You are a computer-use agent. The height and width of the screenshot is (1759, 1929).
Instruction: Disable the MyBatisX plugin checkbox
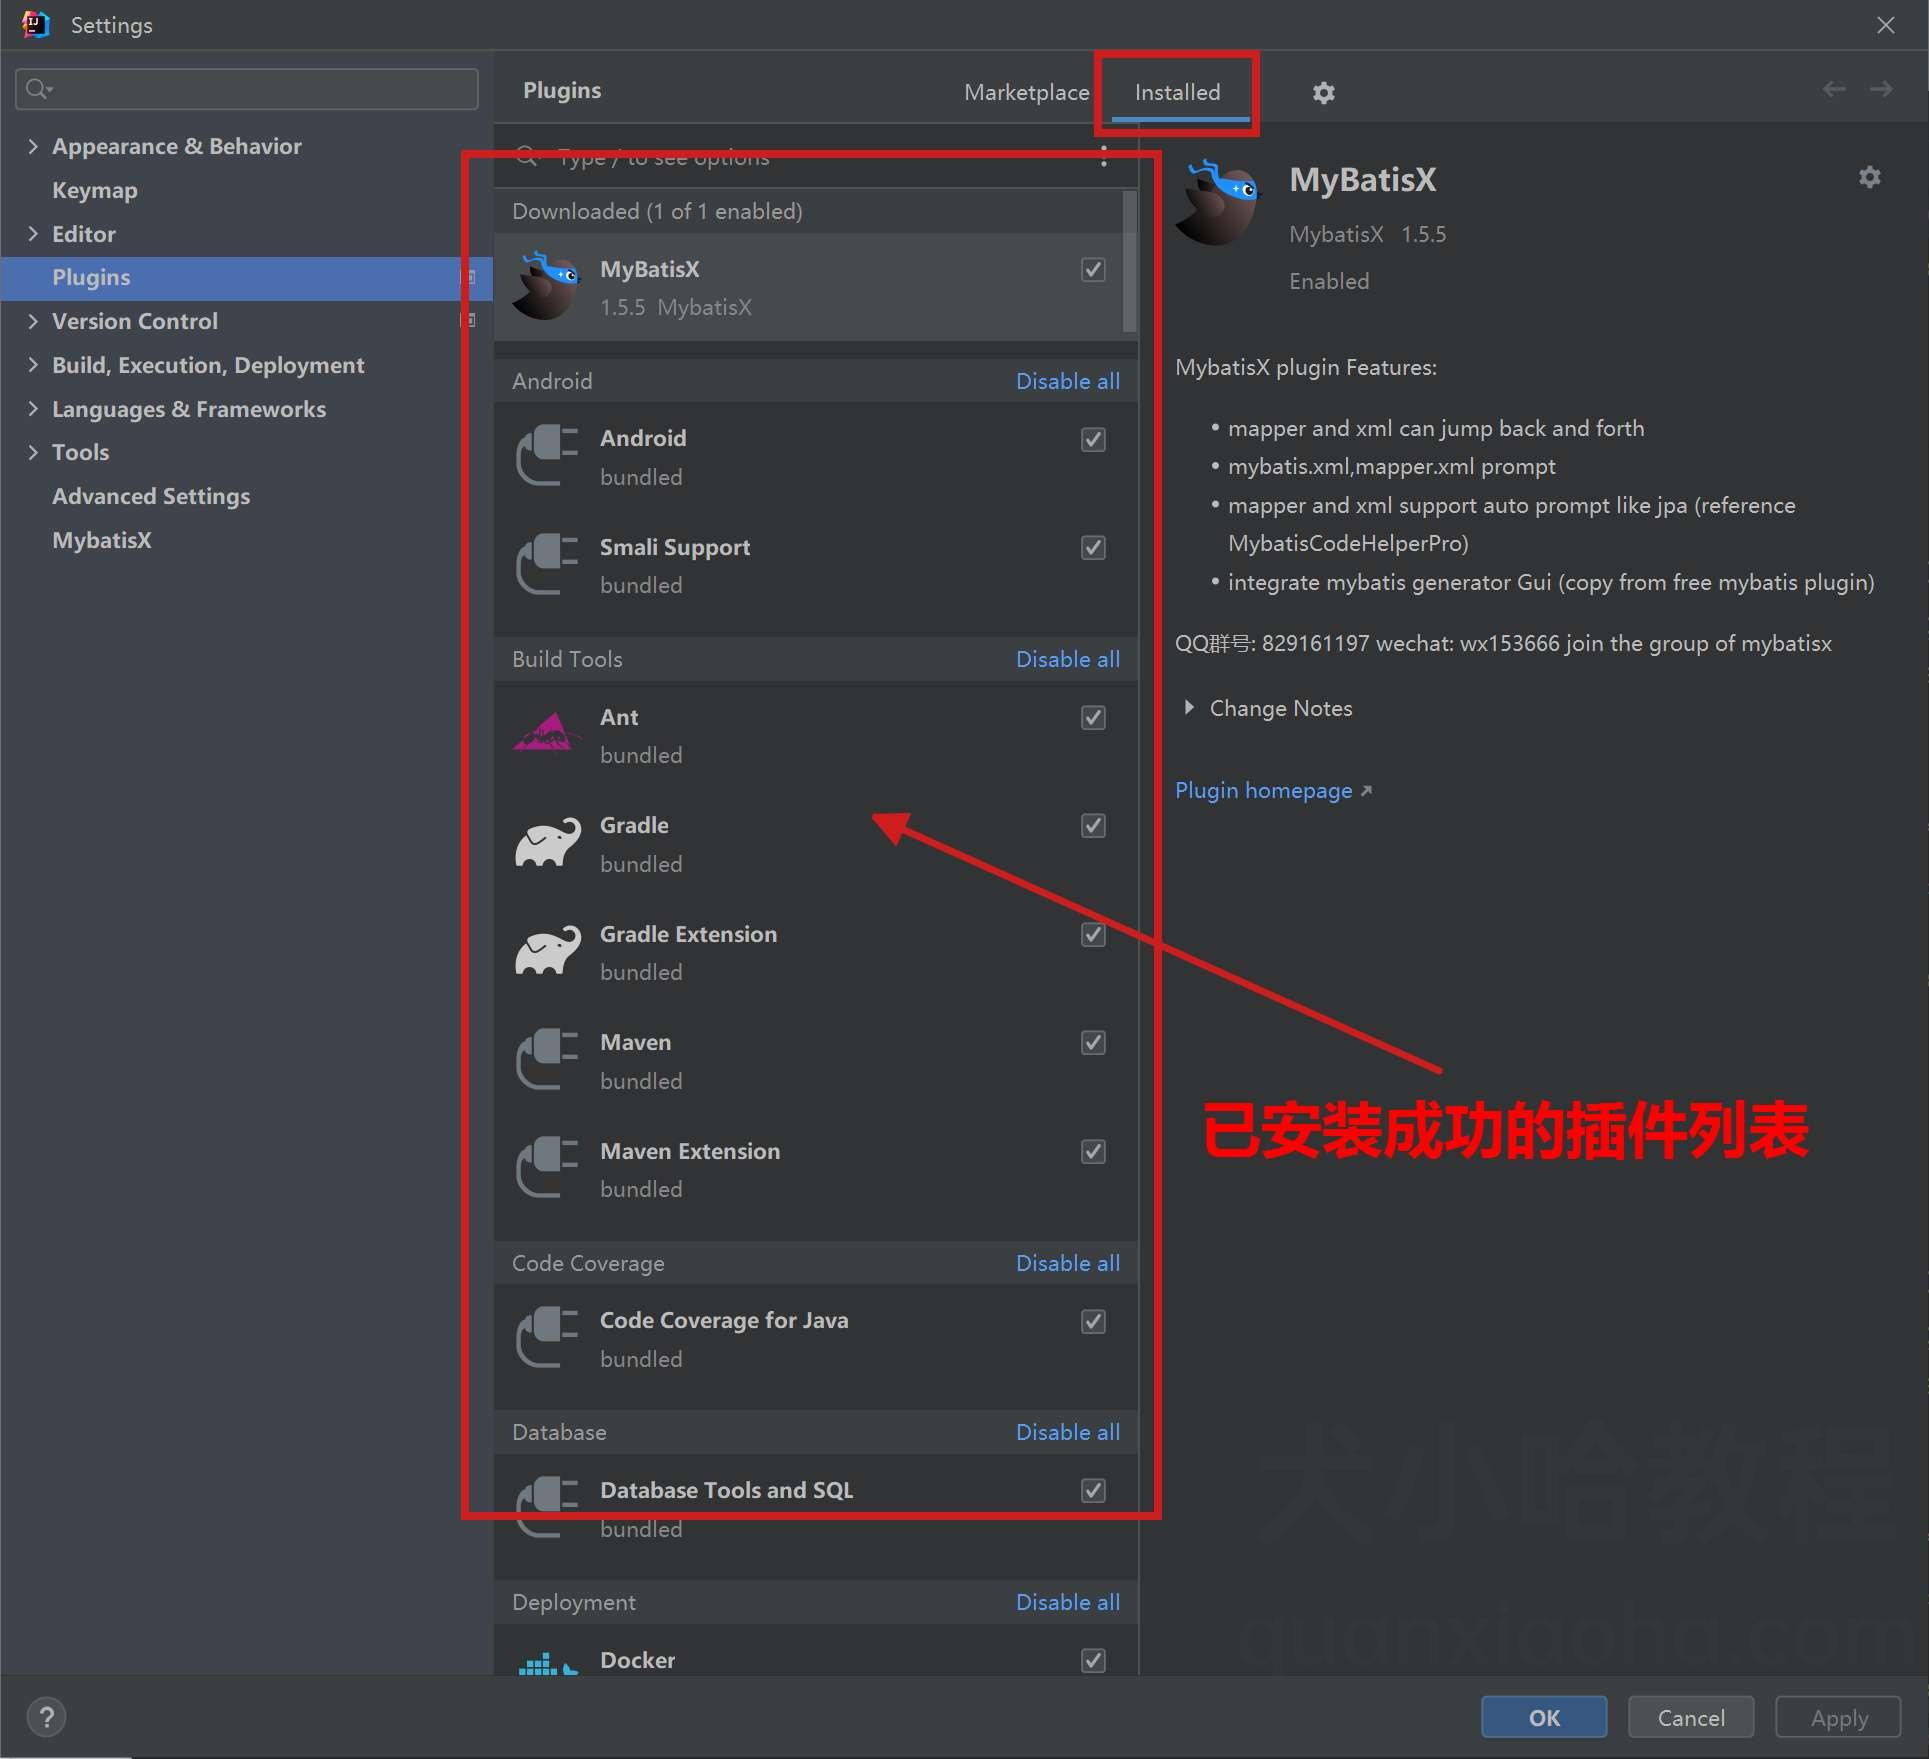click(x=1093, y=270)
